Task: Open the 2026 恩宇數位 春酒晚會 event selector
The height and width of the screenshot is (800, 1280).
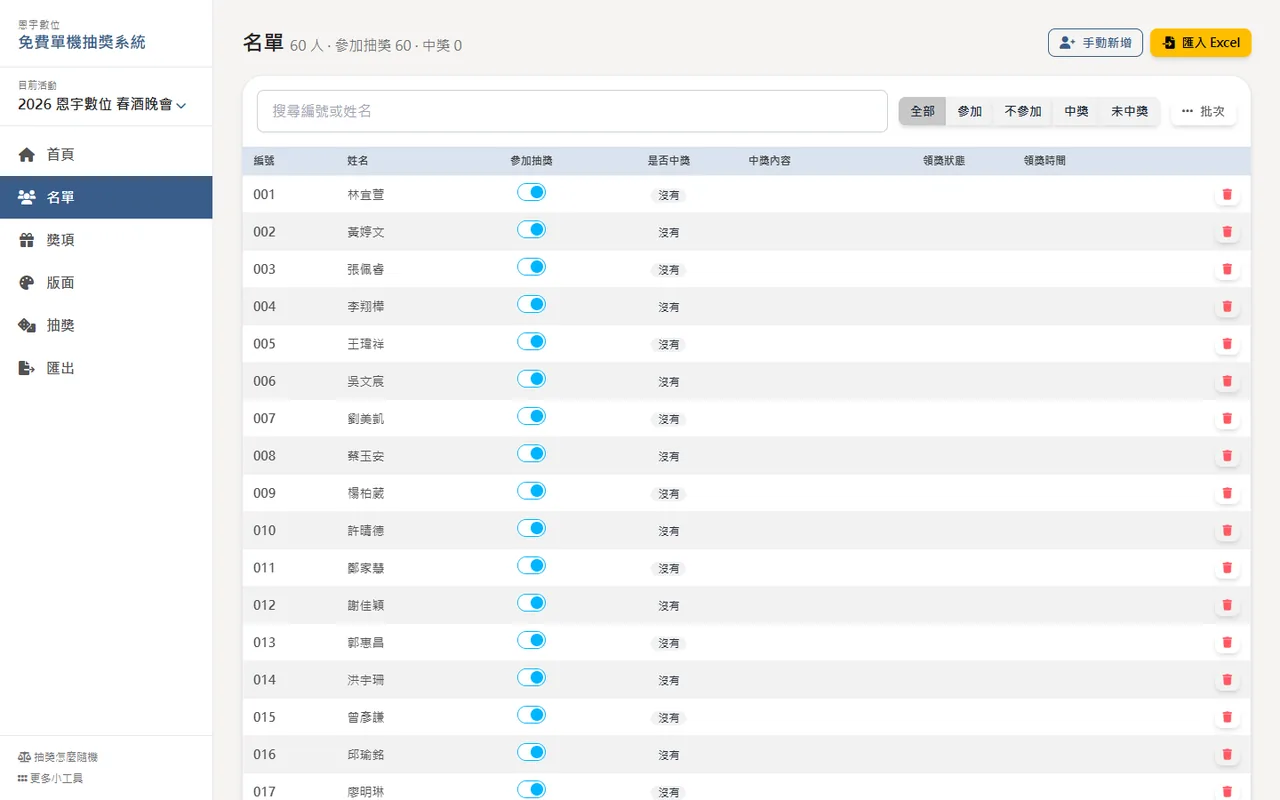Action: 102,104
